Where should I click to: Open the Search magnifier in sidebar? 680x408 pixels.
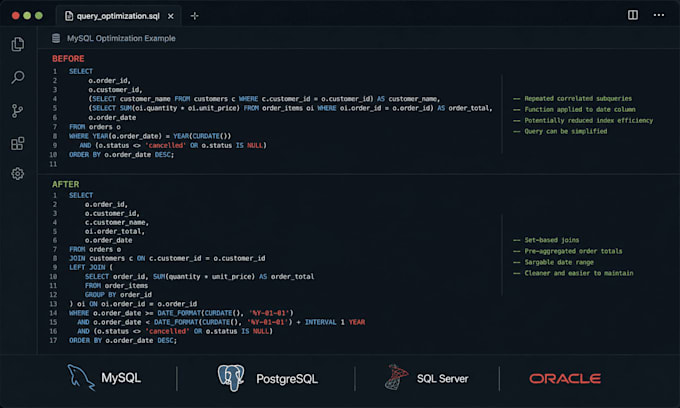[x=18, y=77]
